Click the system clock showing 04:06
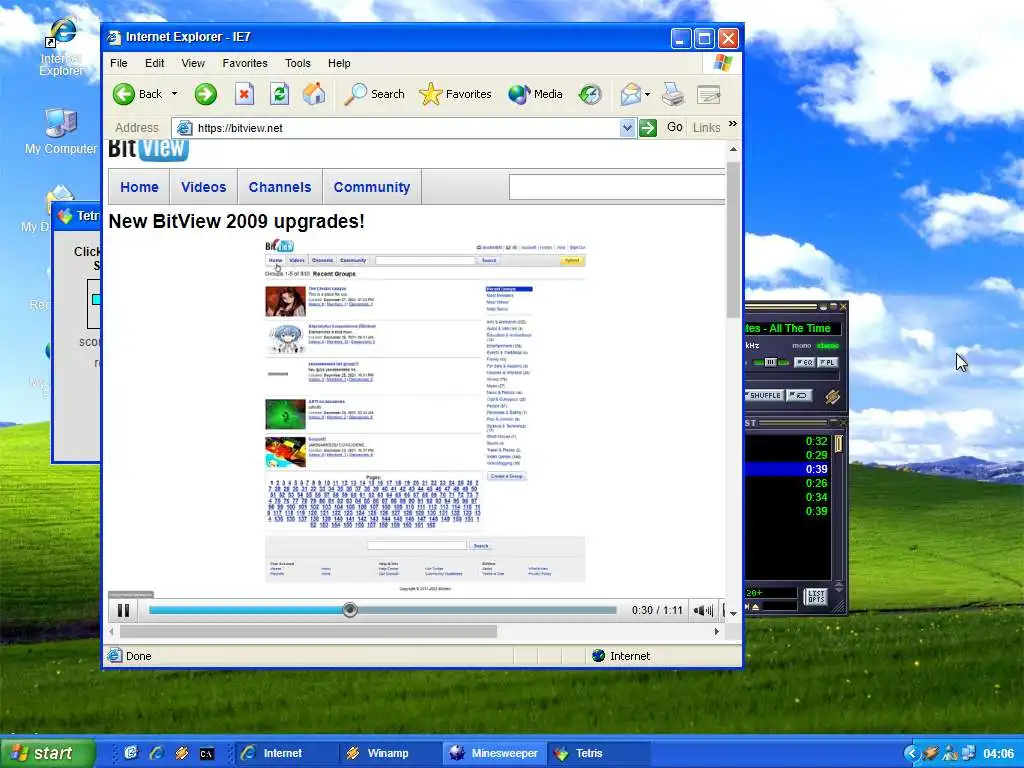1024x768 pixels. point(999,754)
